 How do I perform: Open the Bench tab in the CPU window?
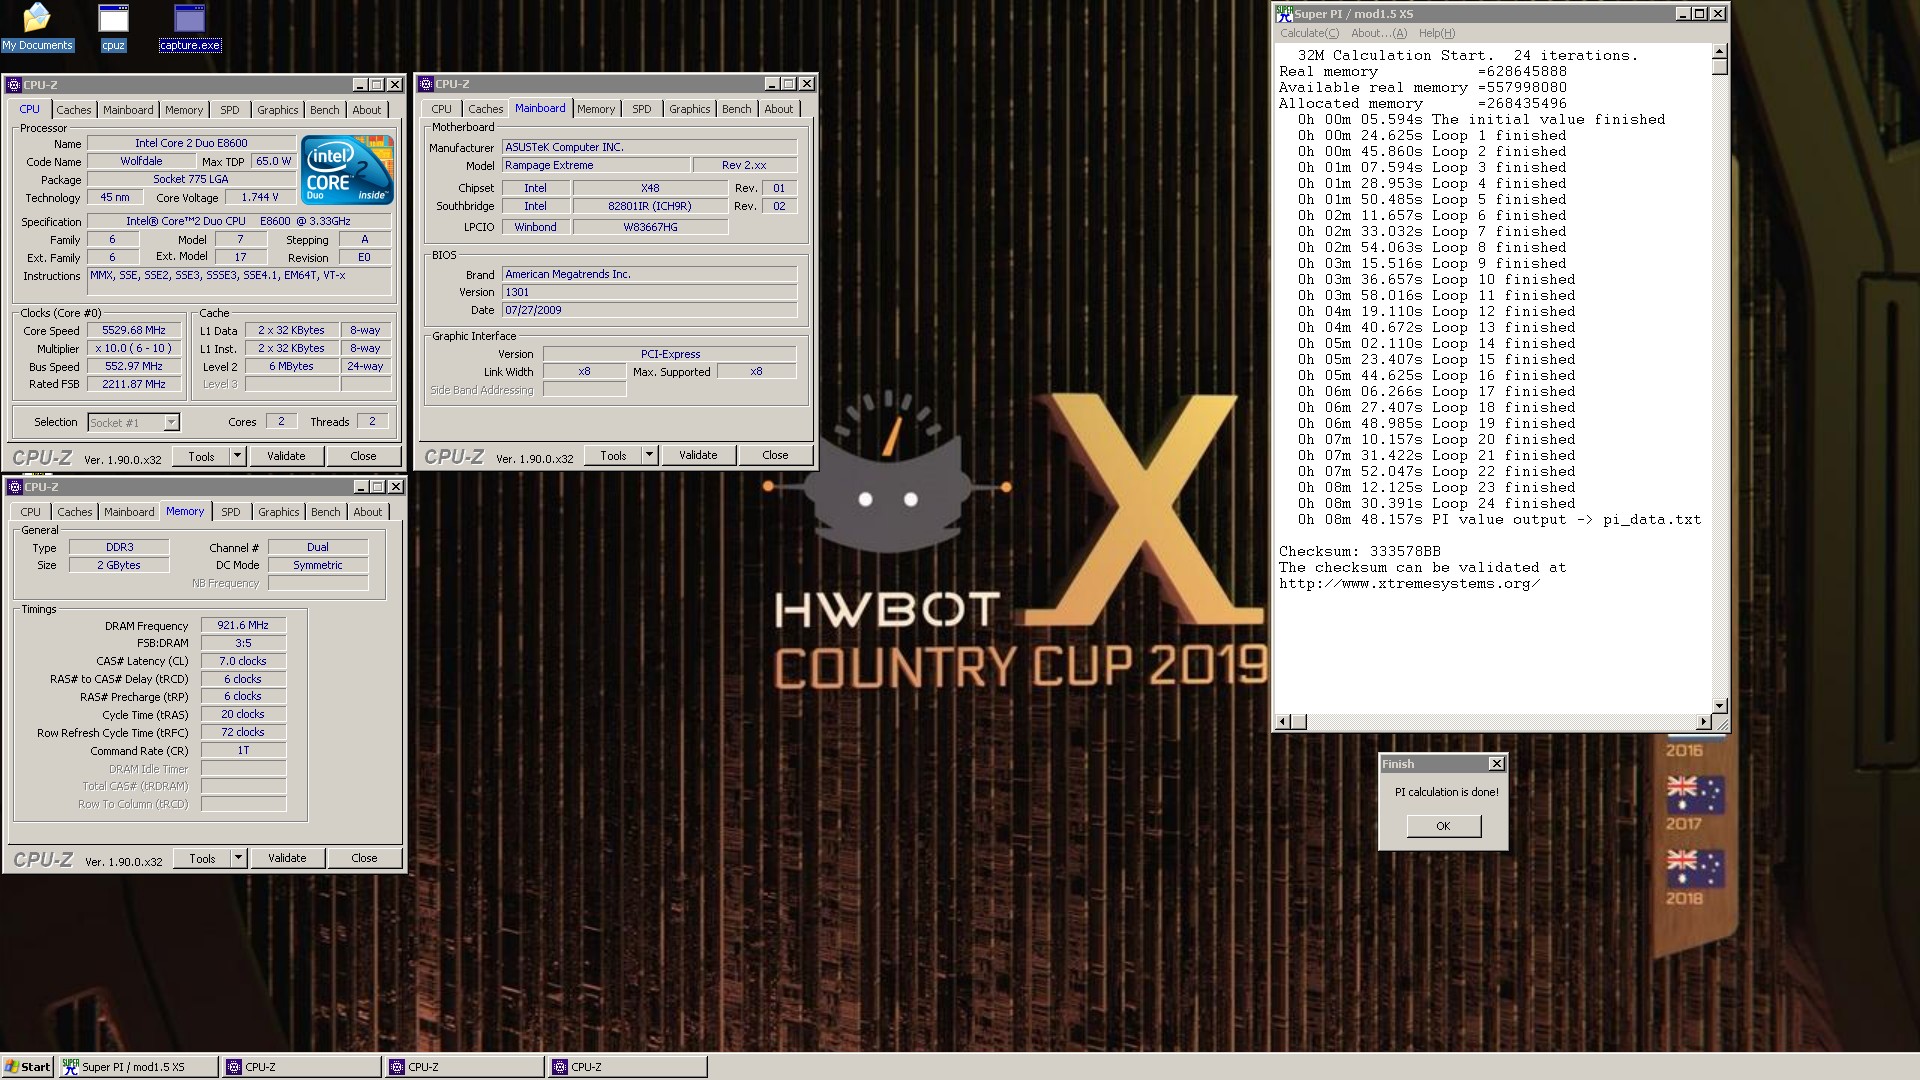324,110
